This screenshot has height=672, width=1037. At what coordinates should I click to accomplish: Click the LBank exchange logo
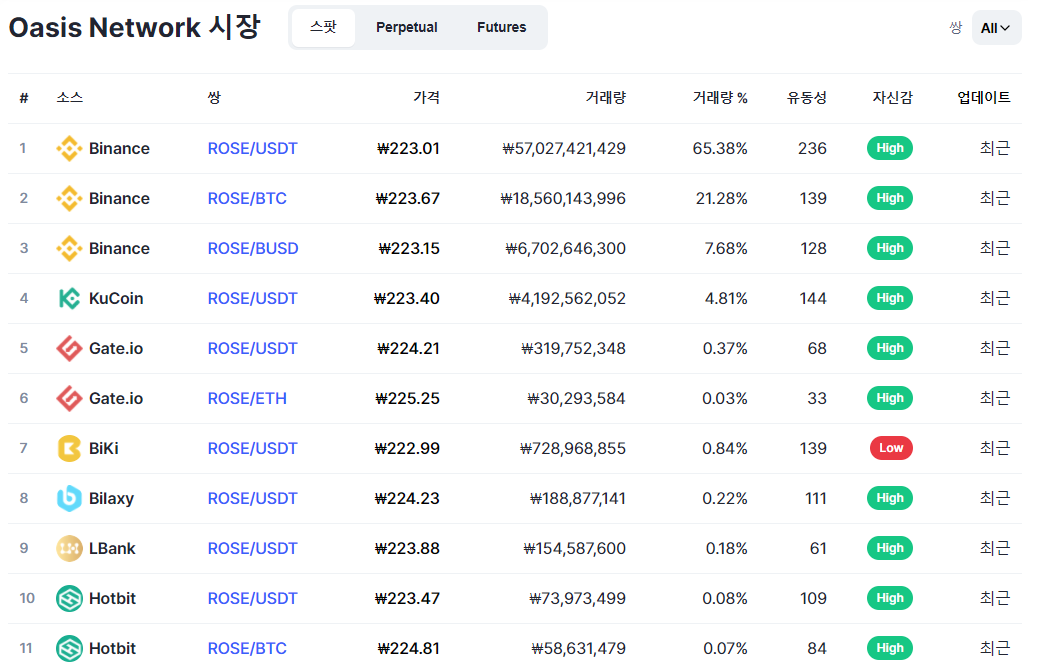pyautogui.click(x=69, y=548)
